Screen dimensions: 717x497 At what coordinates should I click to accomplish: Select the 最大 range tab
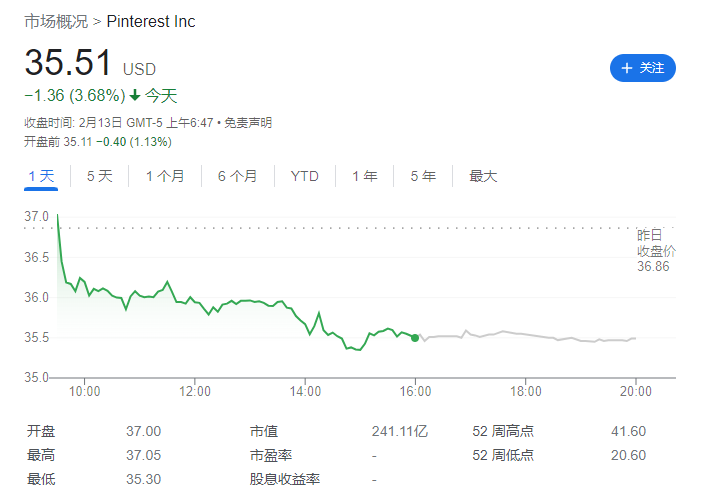tap(483, 176)
